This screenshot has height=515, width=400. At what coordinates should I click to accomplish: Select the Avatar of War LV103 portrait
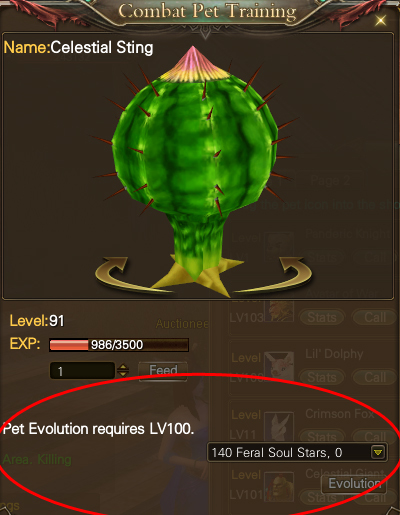[x=279, y=311]
